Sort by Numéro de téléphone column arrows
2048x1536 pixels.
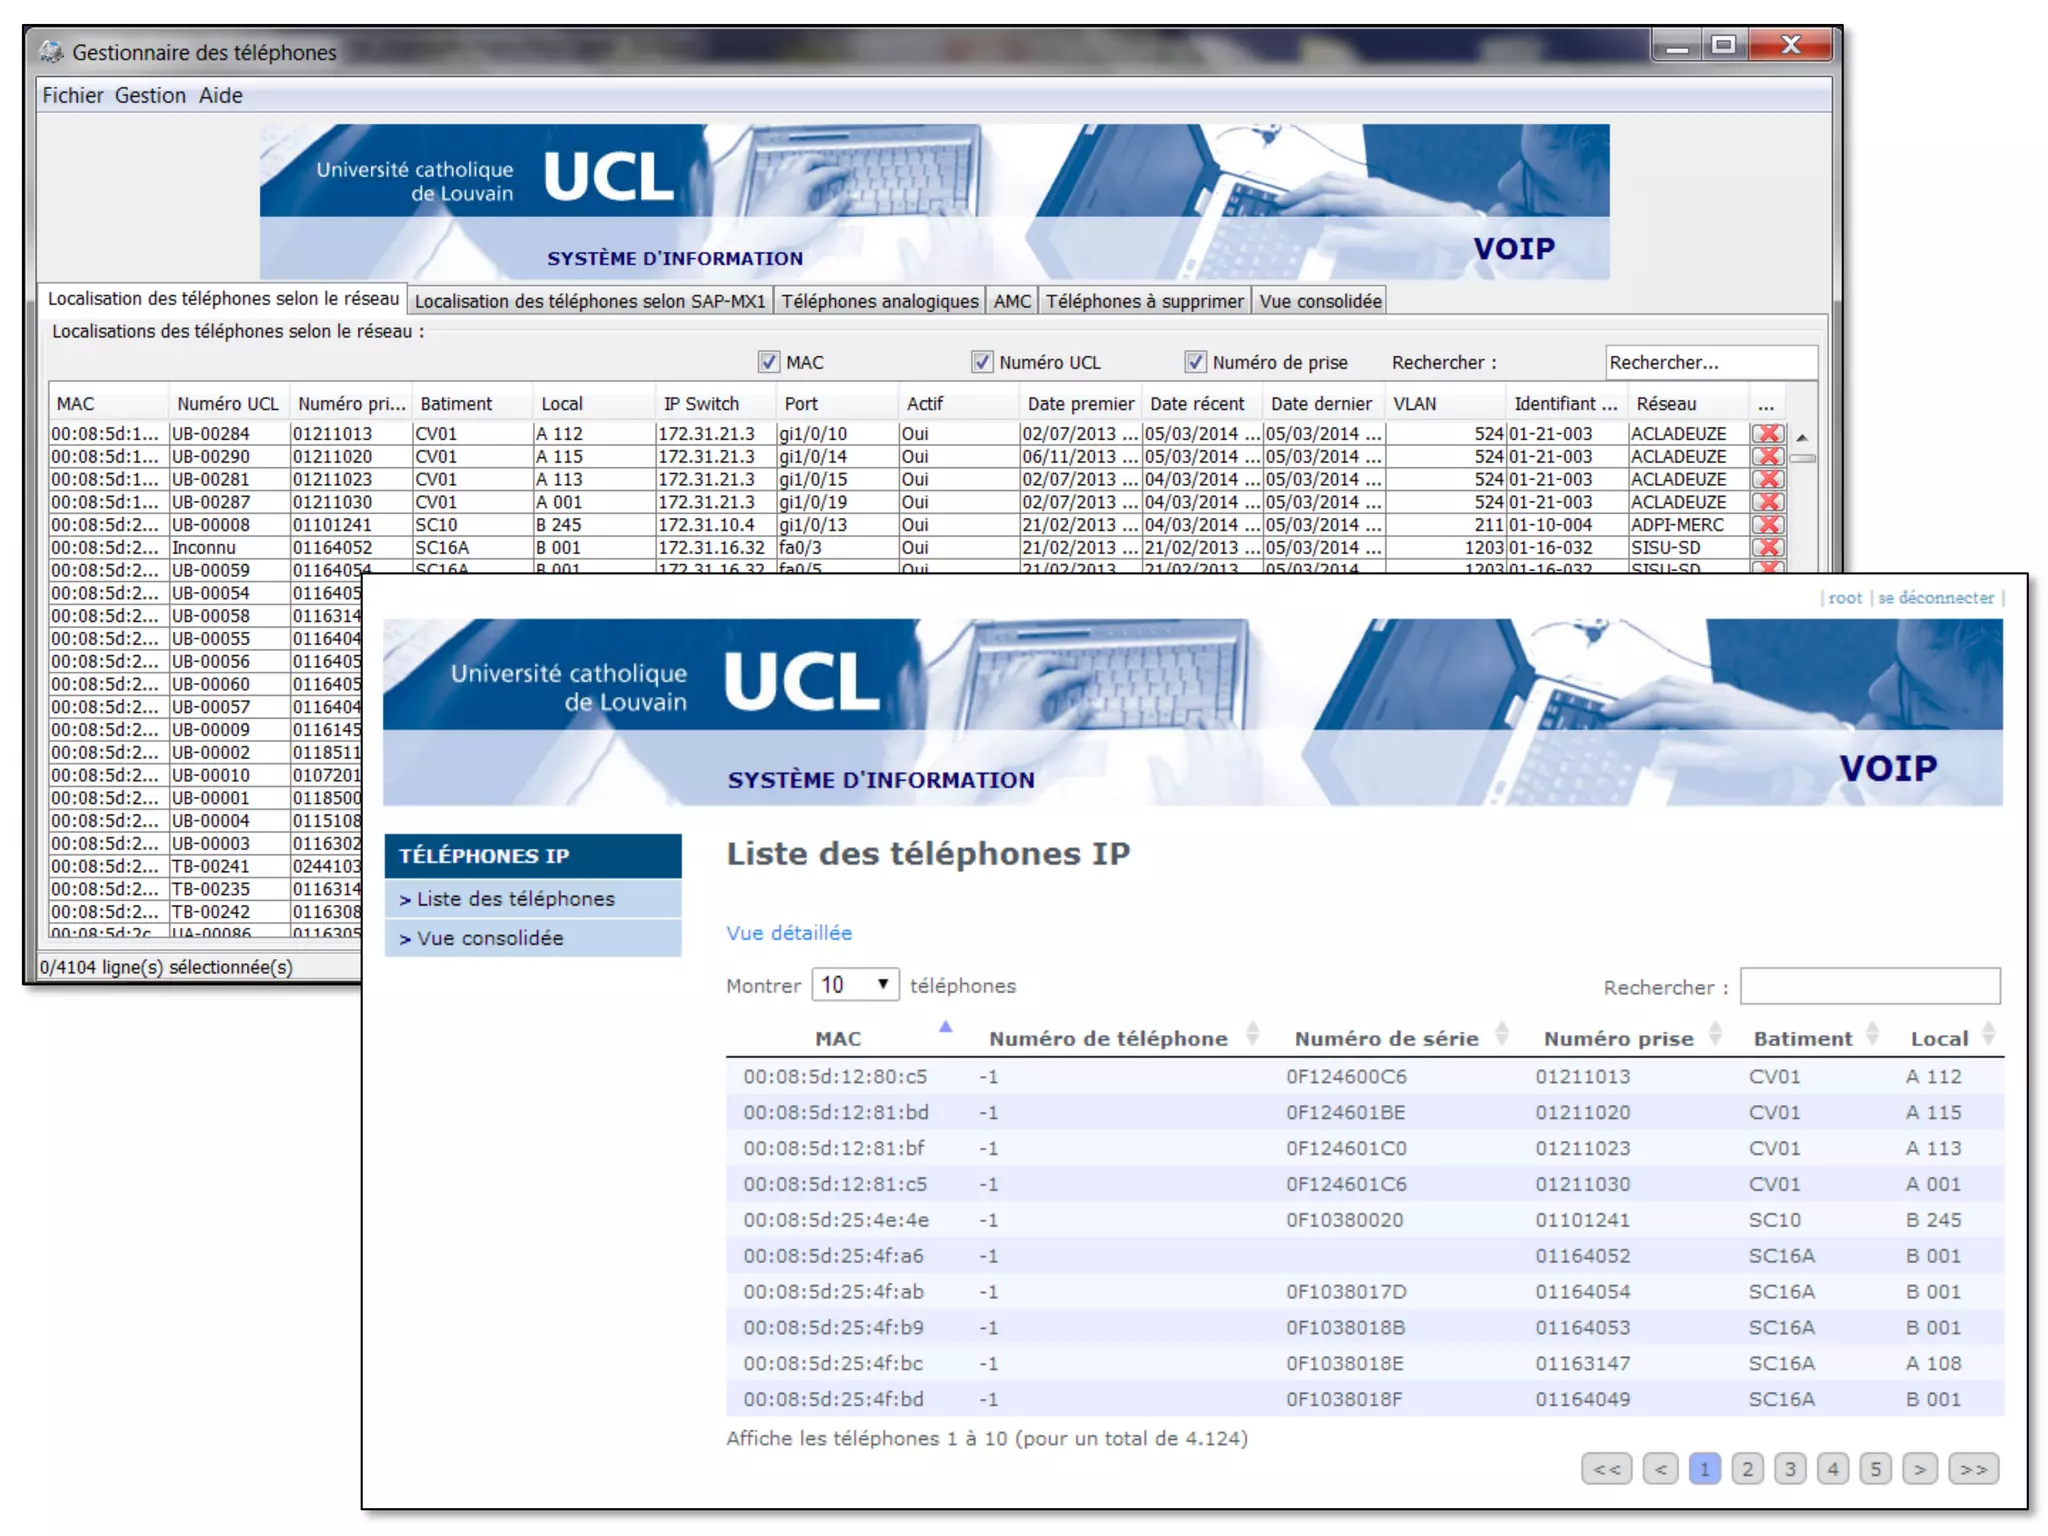click(x=1251, y=1035)
